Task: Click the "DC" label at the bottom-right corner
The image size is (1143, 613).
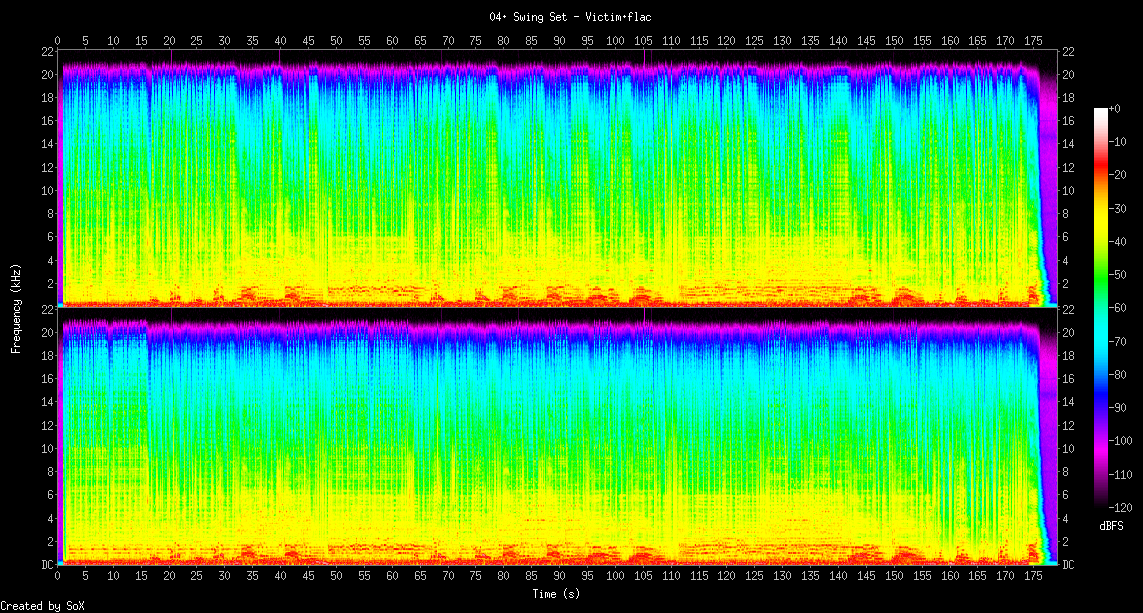Action: [1068, 565]
